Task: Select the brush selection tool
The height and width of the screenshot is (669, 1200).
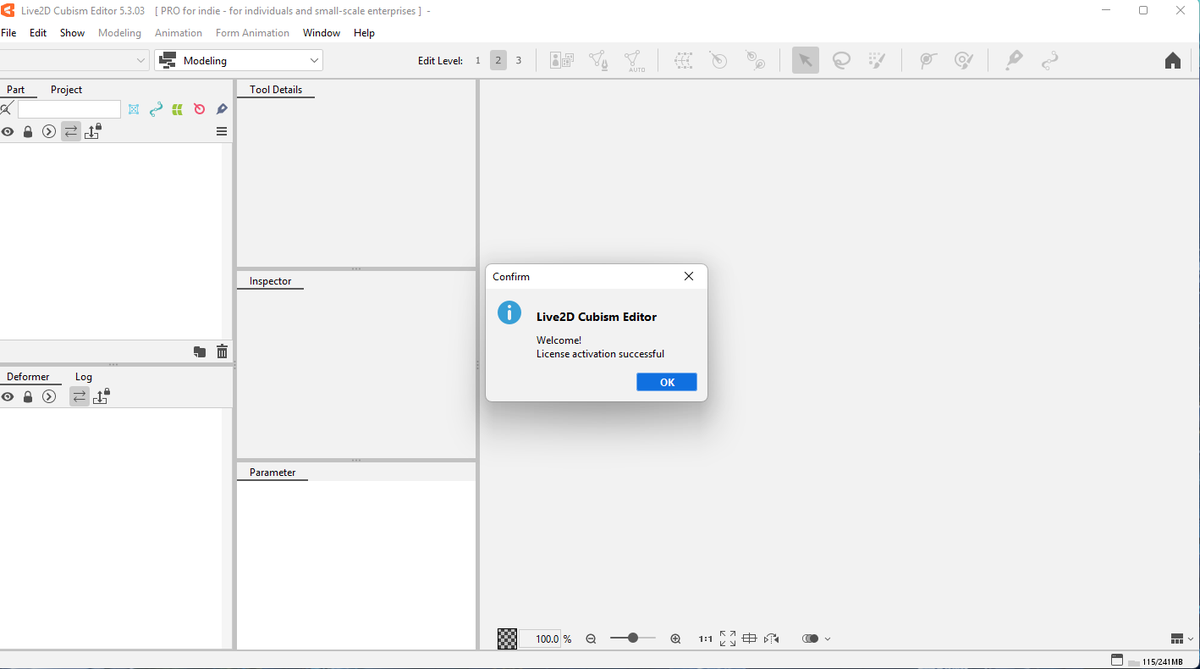Action: click(x=877, y=61)
